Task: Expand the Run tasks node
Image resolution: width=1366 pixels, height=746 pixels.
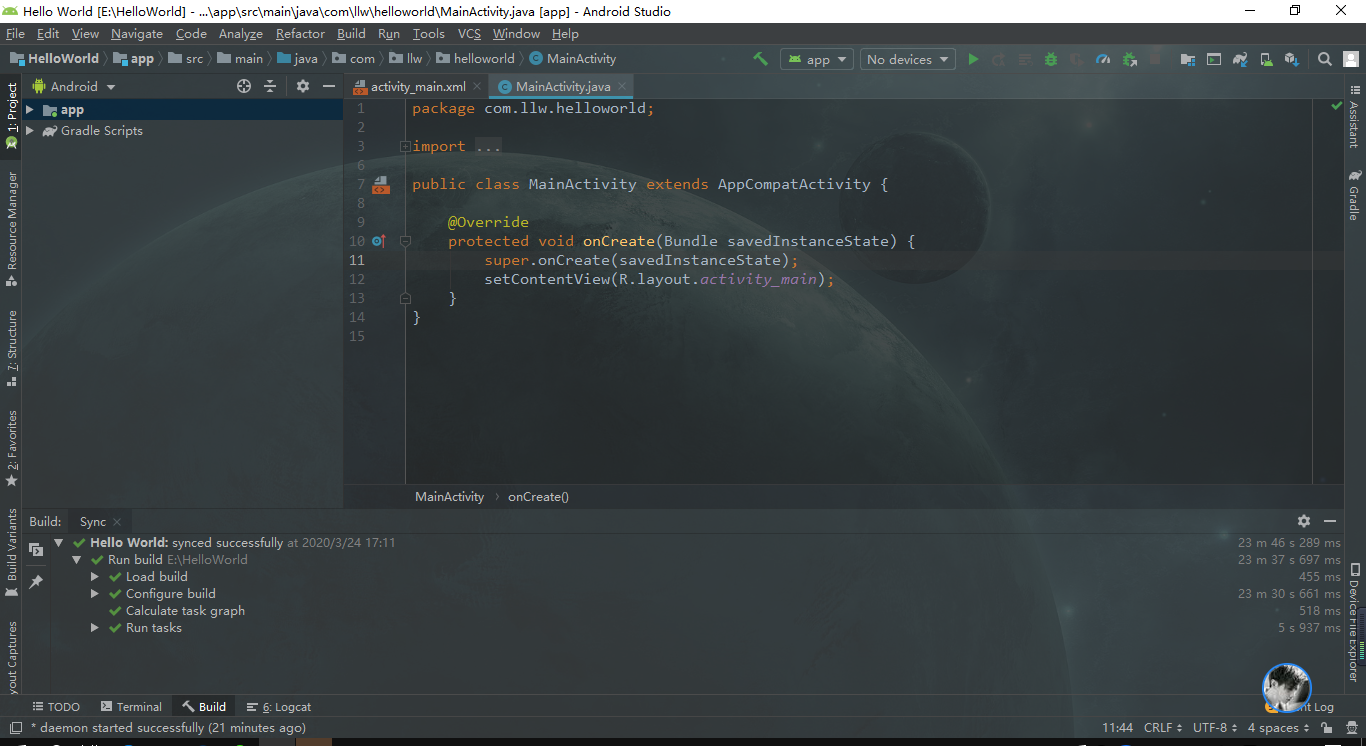Action: 95,628
